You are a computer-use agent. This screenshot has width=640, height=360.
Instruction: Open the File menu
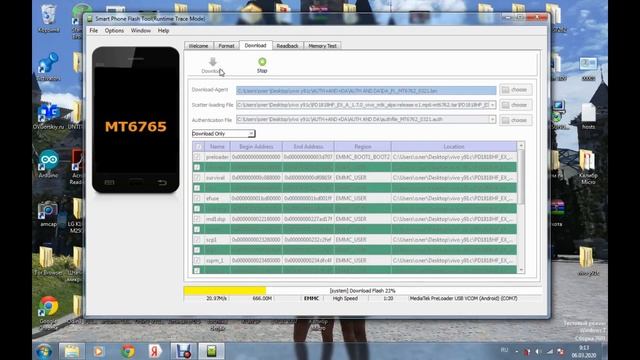(93, 31)
